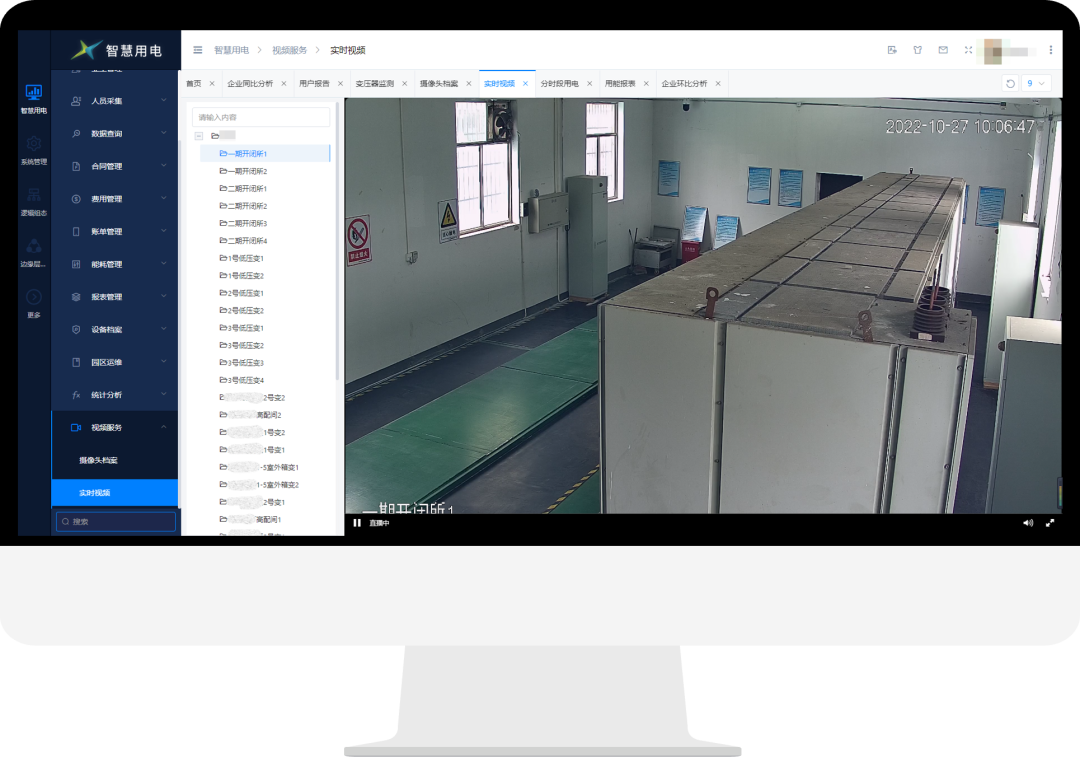Maximize the video player to fullscreen
The width and height of the screenshot is (1080, 757).
point(1050,523)
